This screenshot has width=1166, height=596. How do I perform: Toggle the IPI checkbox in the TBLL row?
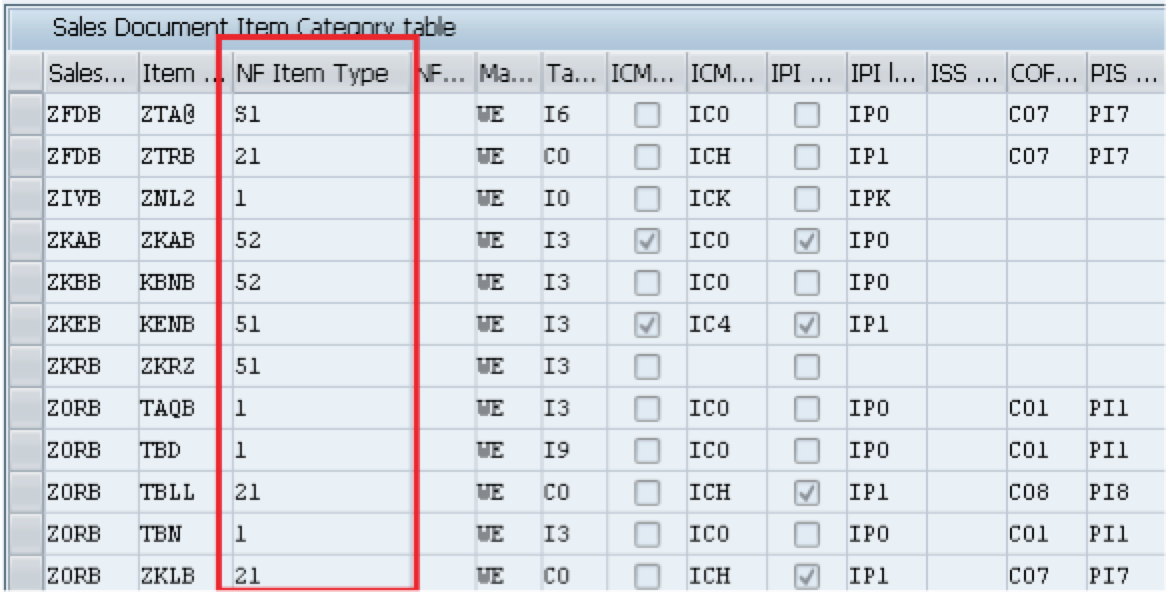[x=808, y=493]
